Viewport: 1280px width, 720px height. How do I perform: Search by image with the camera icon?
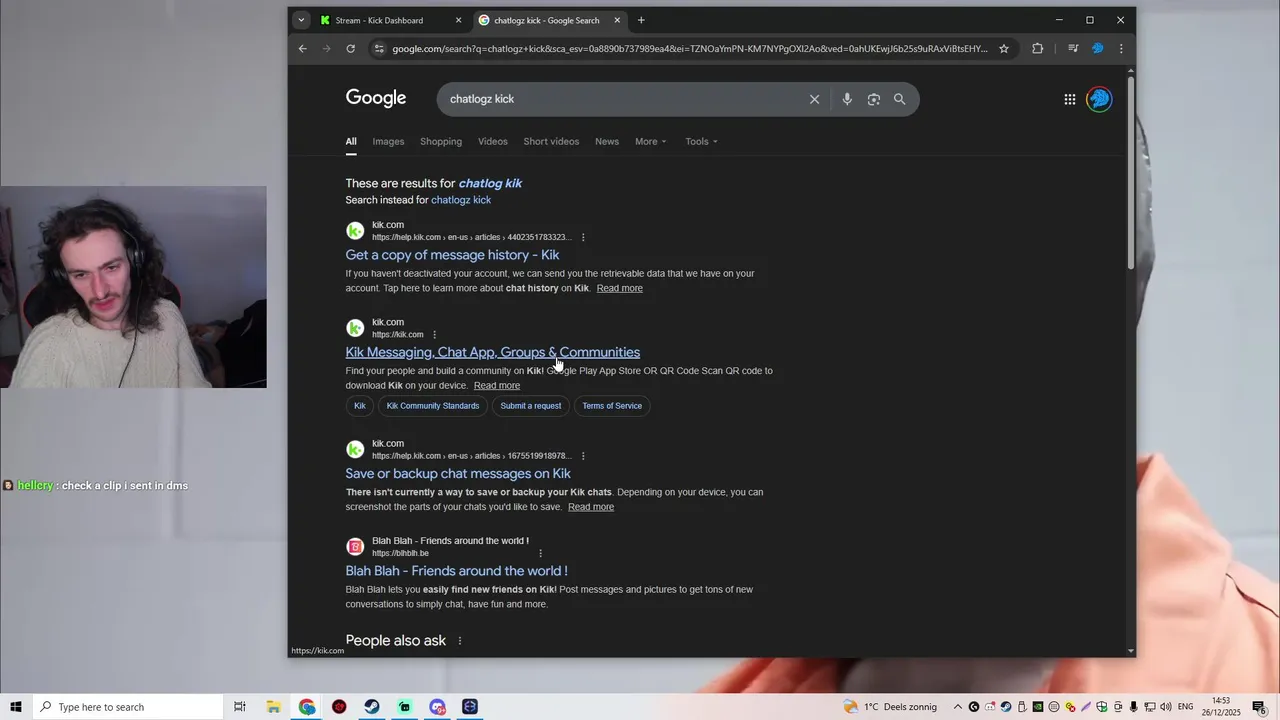(874, 99)
